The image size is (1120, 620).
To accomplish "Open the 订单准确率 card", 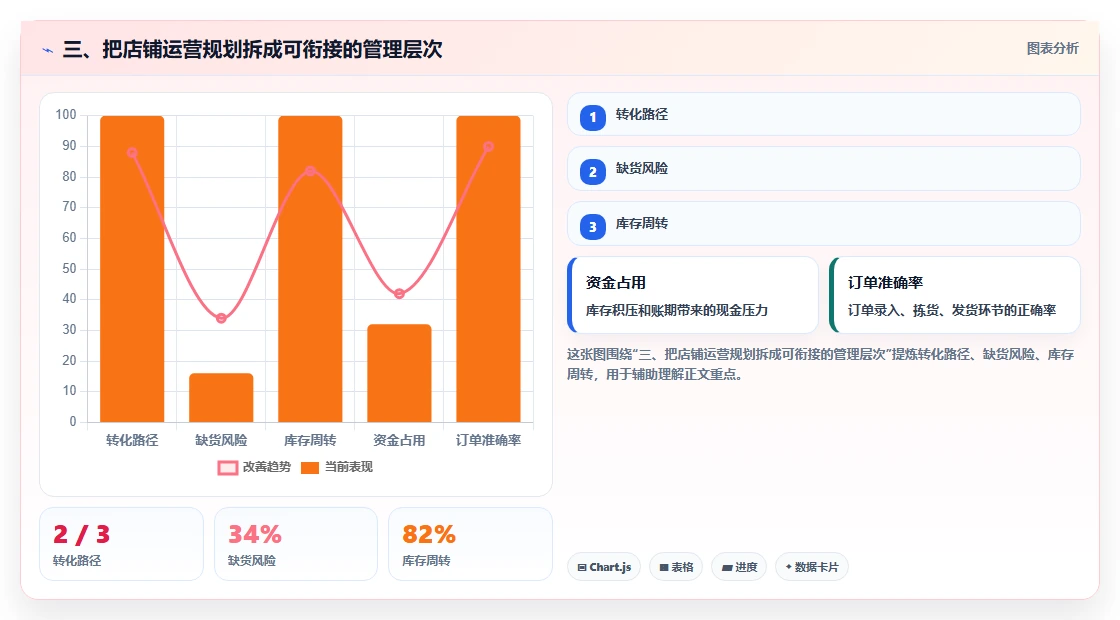I will (x=955, y=295).
